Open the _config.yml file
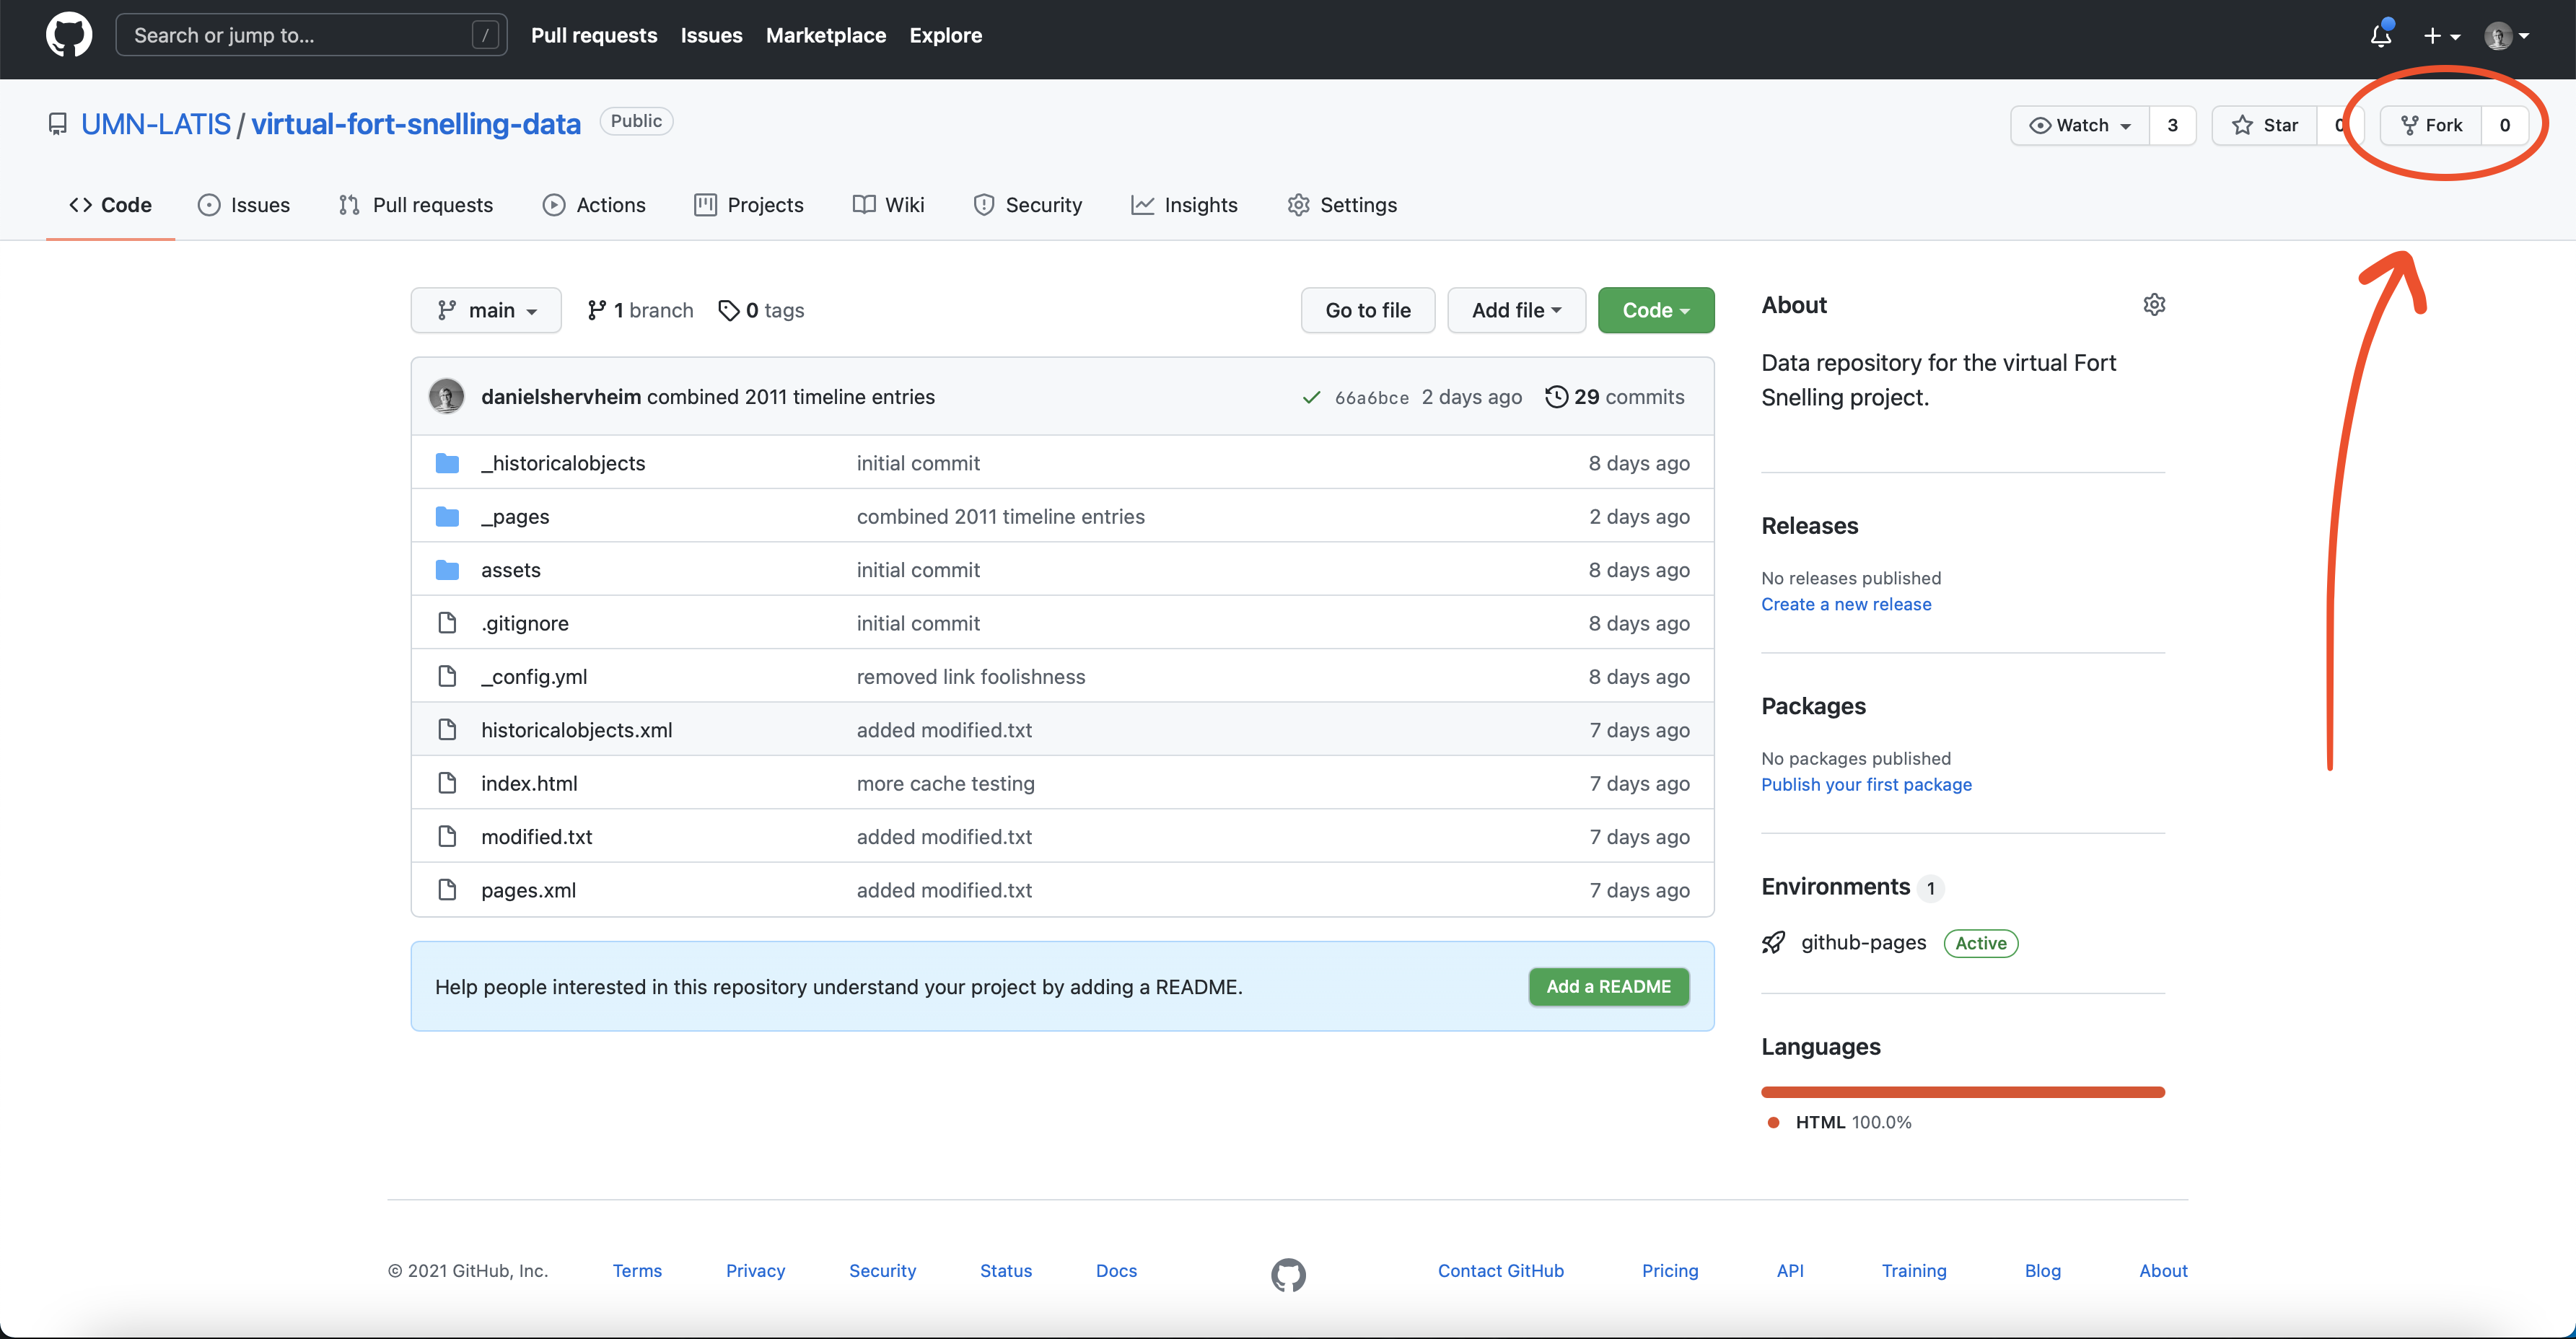Viewport: 2576px width, 1339px height. [534, 676]
